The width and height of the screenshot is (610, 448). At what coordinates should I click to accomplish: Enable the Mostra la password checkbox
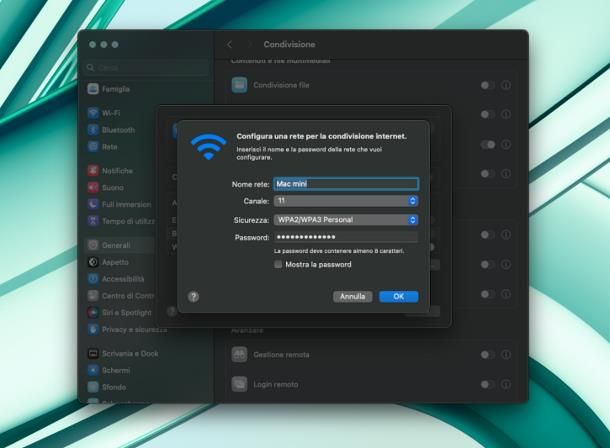[x=278, y=264]
